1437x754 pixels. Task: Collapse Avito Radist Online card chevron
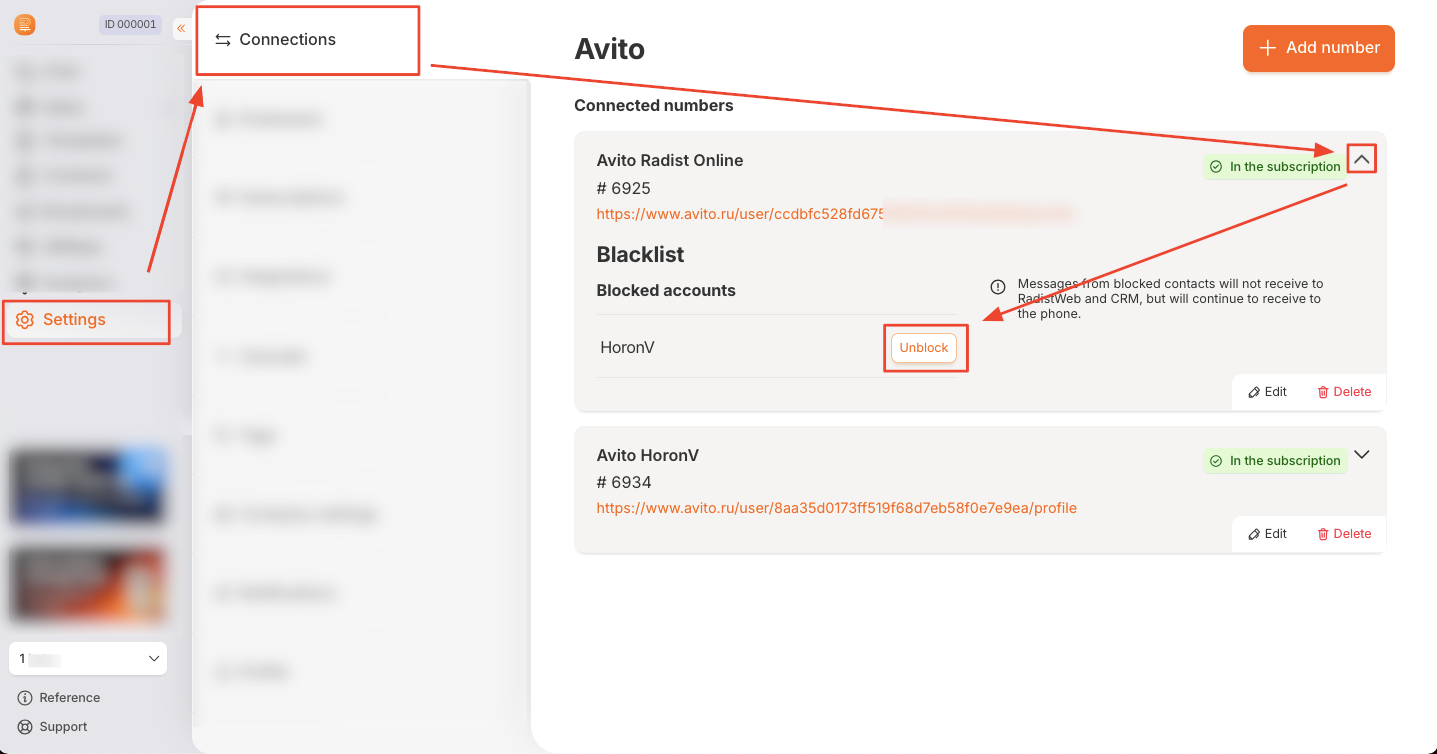pyautogui.click(x=1361, y=159)
